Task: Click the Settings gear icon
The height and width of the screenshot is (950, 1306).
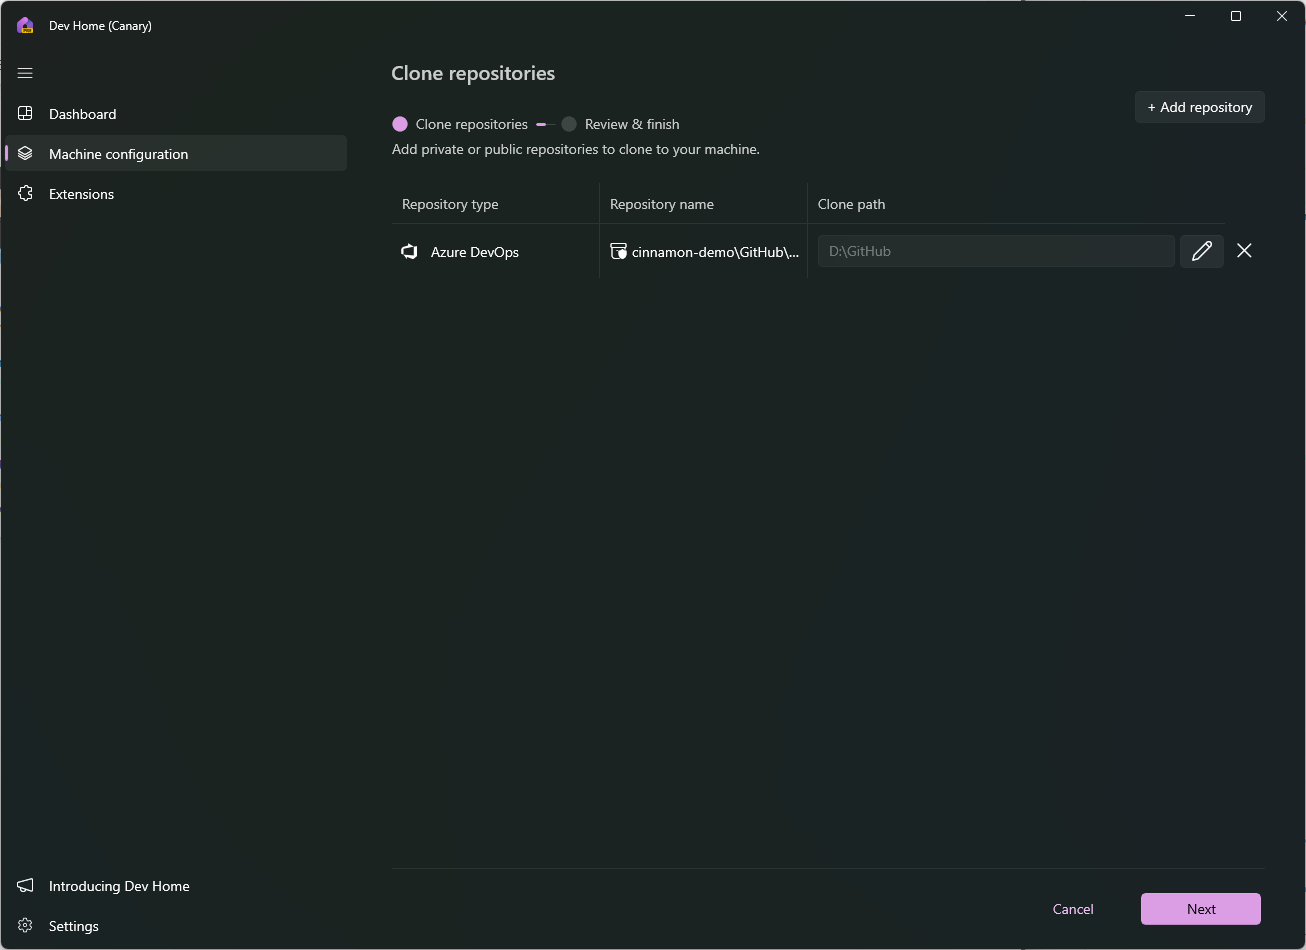Action: pos(25,926)
